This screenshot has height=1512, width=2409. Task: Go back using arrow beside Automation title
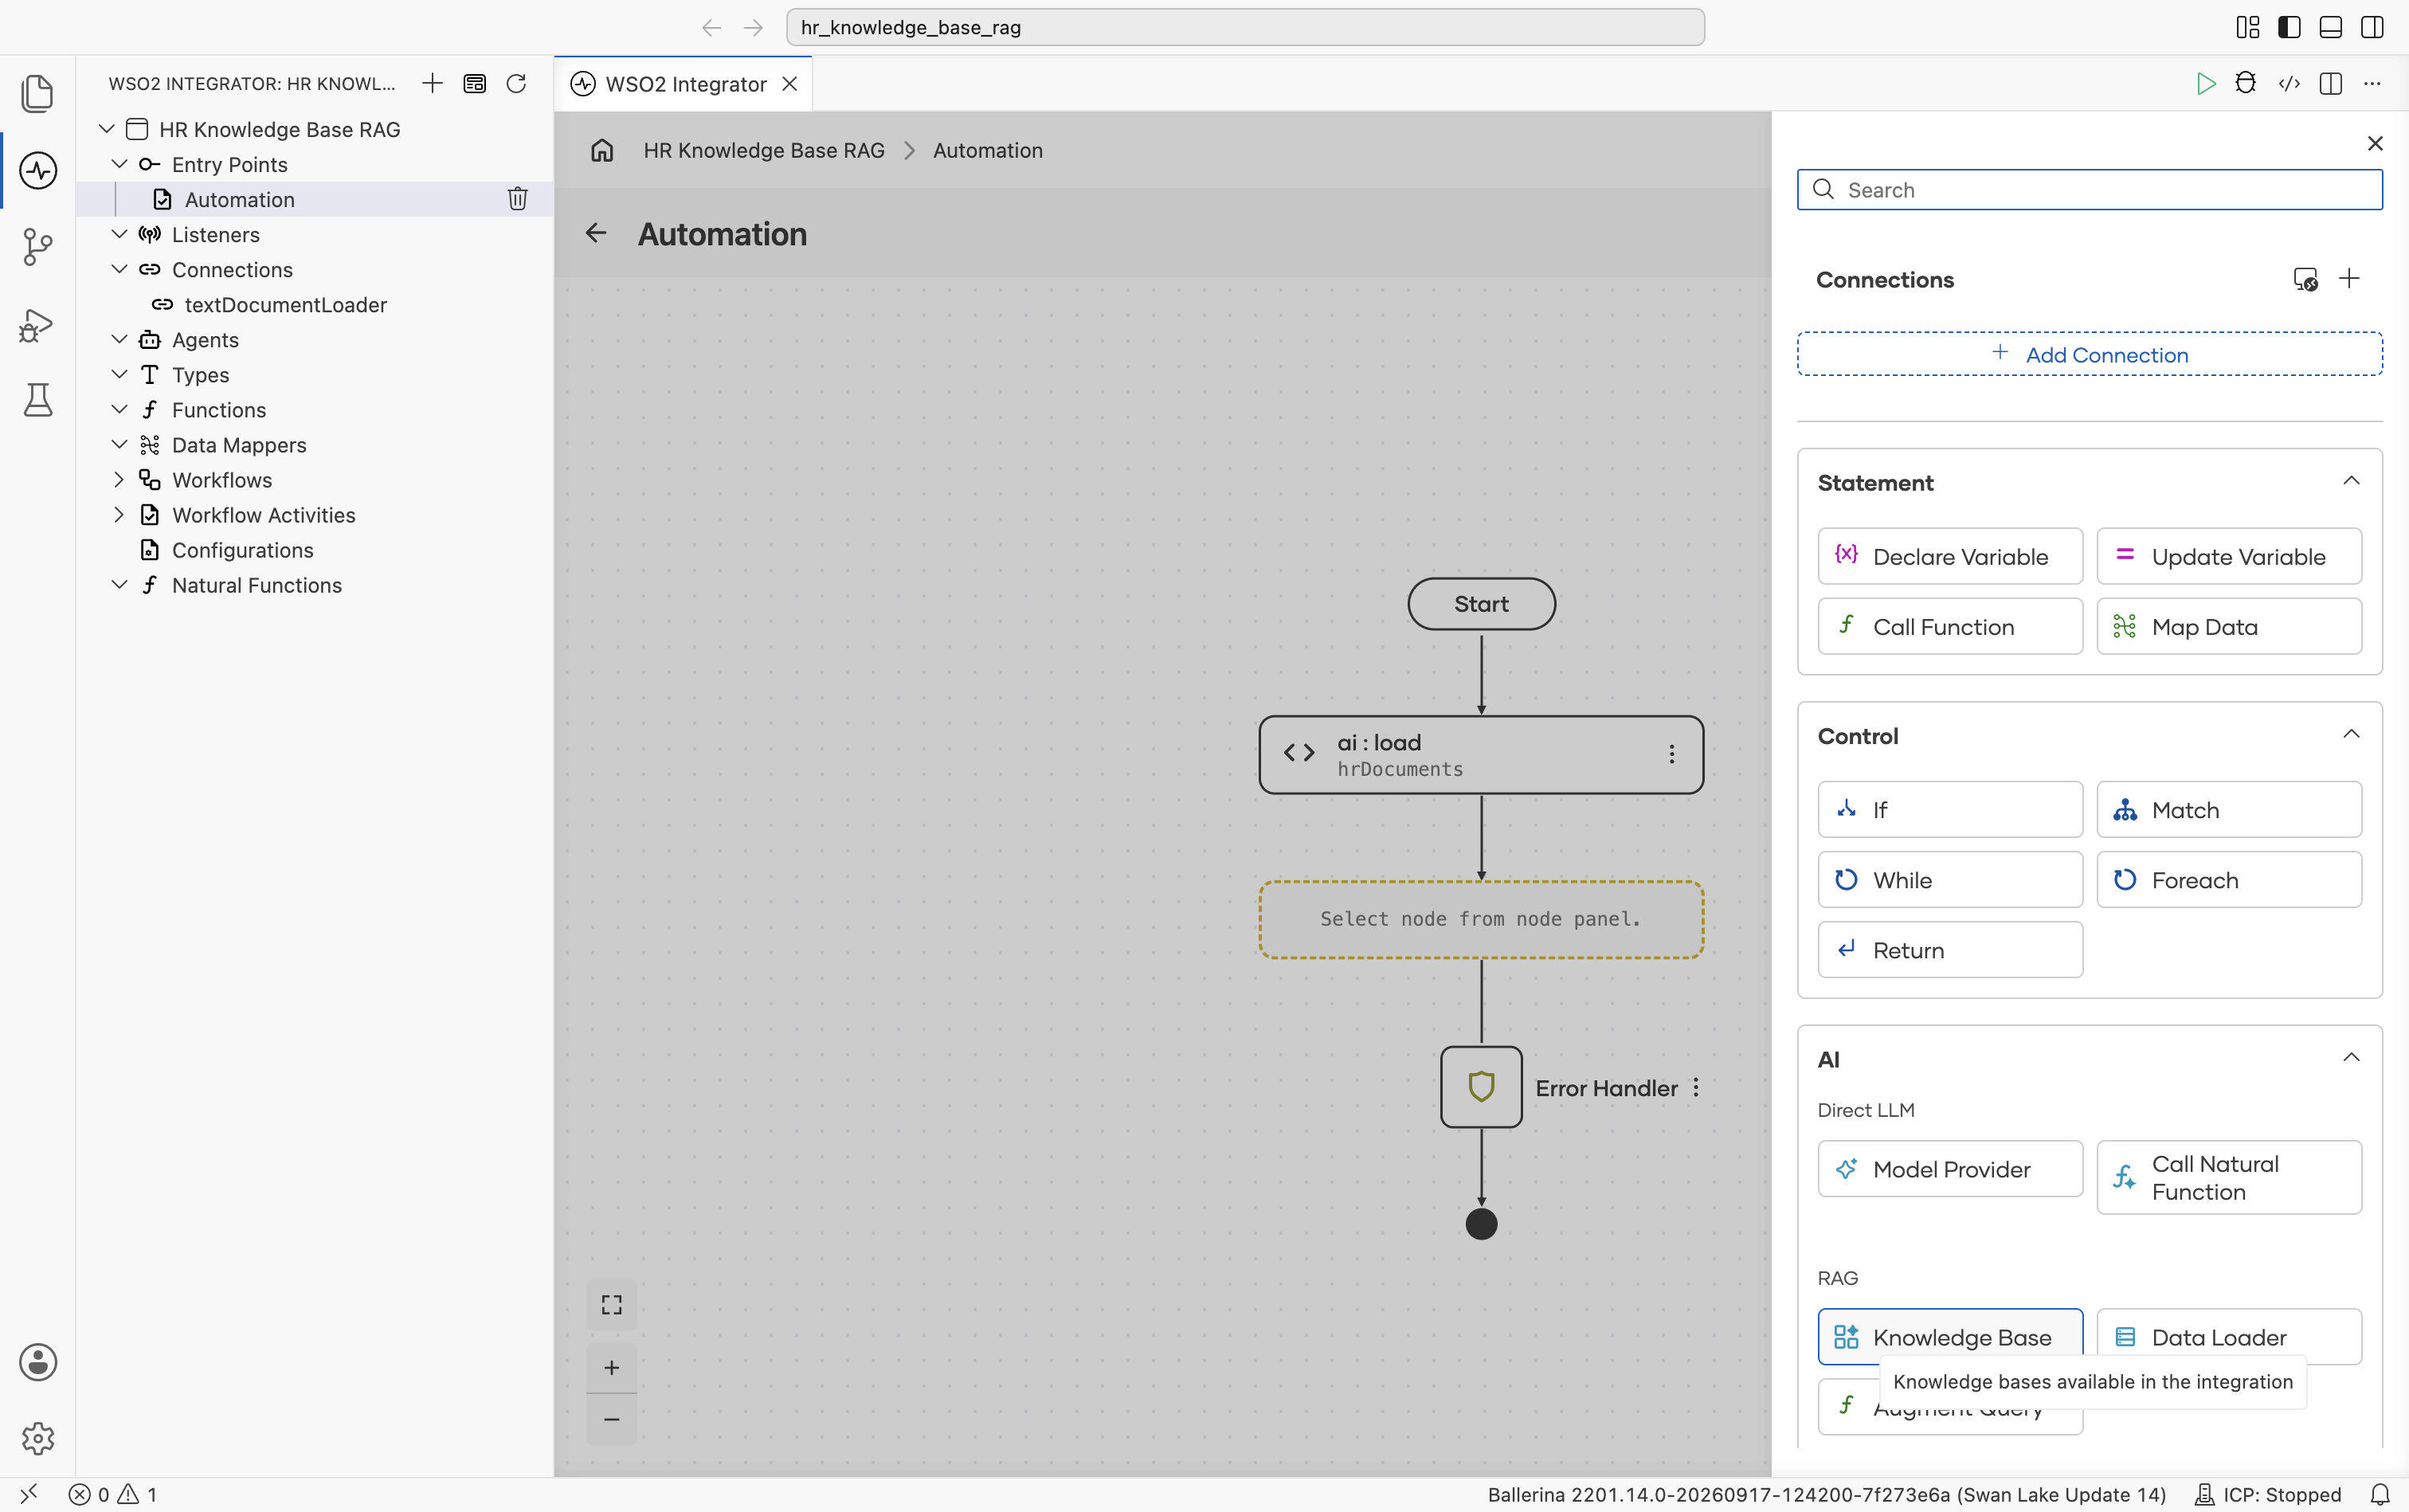tap(596, 233)
